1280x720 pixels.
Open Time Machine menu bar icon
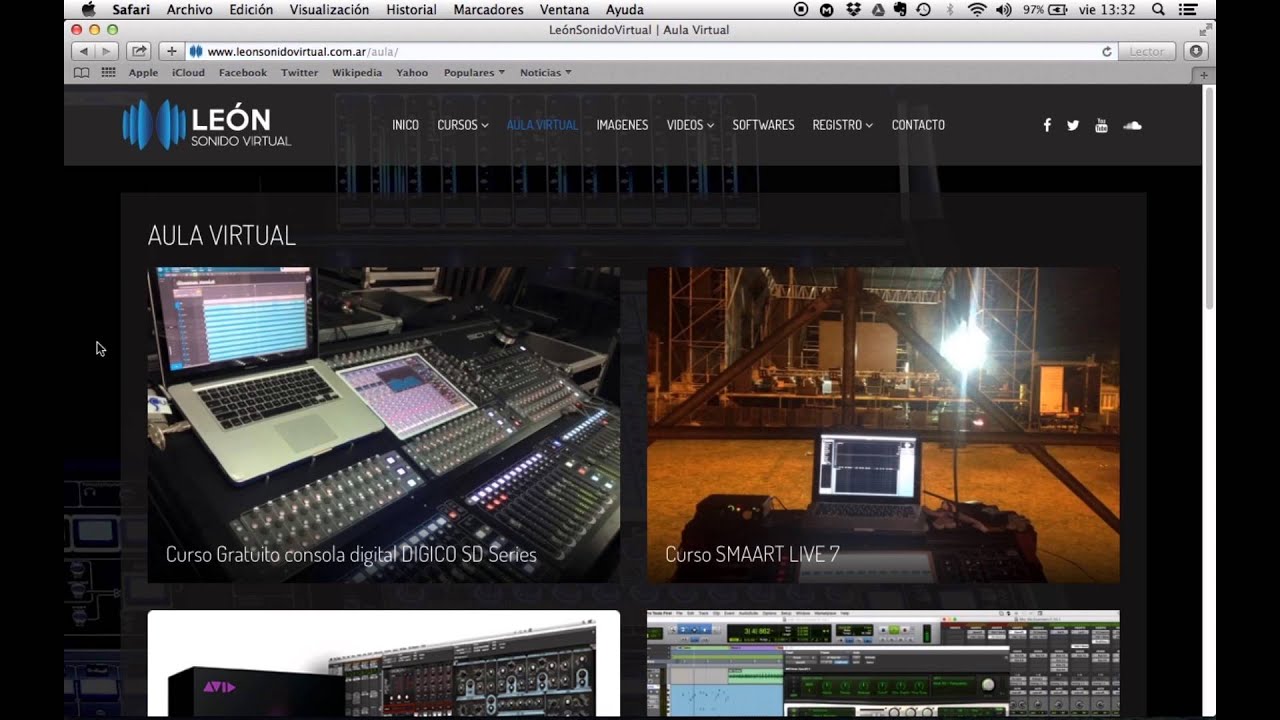(923, 10)
